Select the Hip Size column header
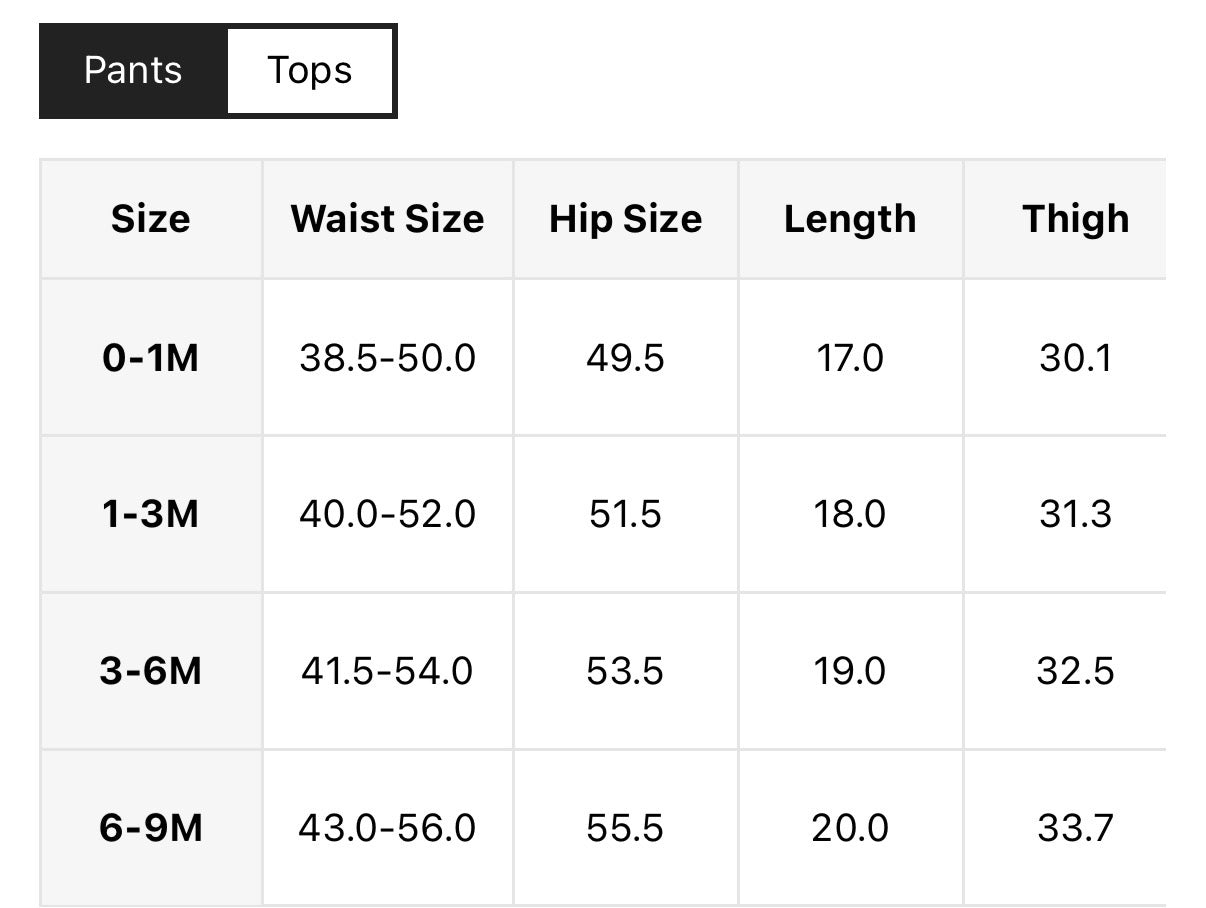Screen dimensions: 1206x908 point(625,219)
